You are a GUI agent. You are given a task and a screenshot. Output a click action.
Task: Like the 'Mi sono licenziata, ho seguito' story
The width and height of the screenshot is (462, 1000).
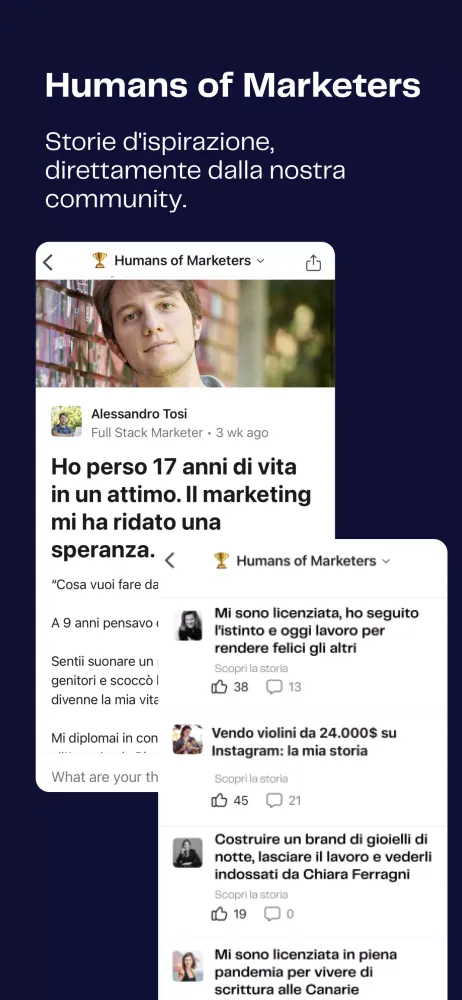tap(220, 687)
